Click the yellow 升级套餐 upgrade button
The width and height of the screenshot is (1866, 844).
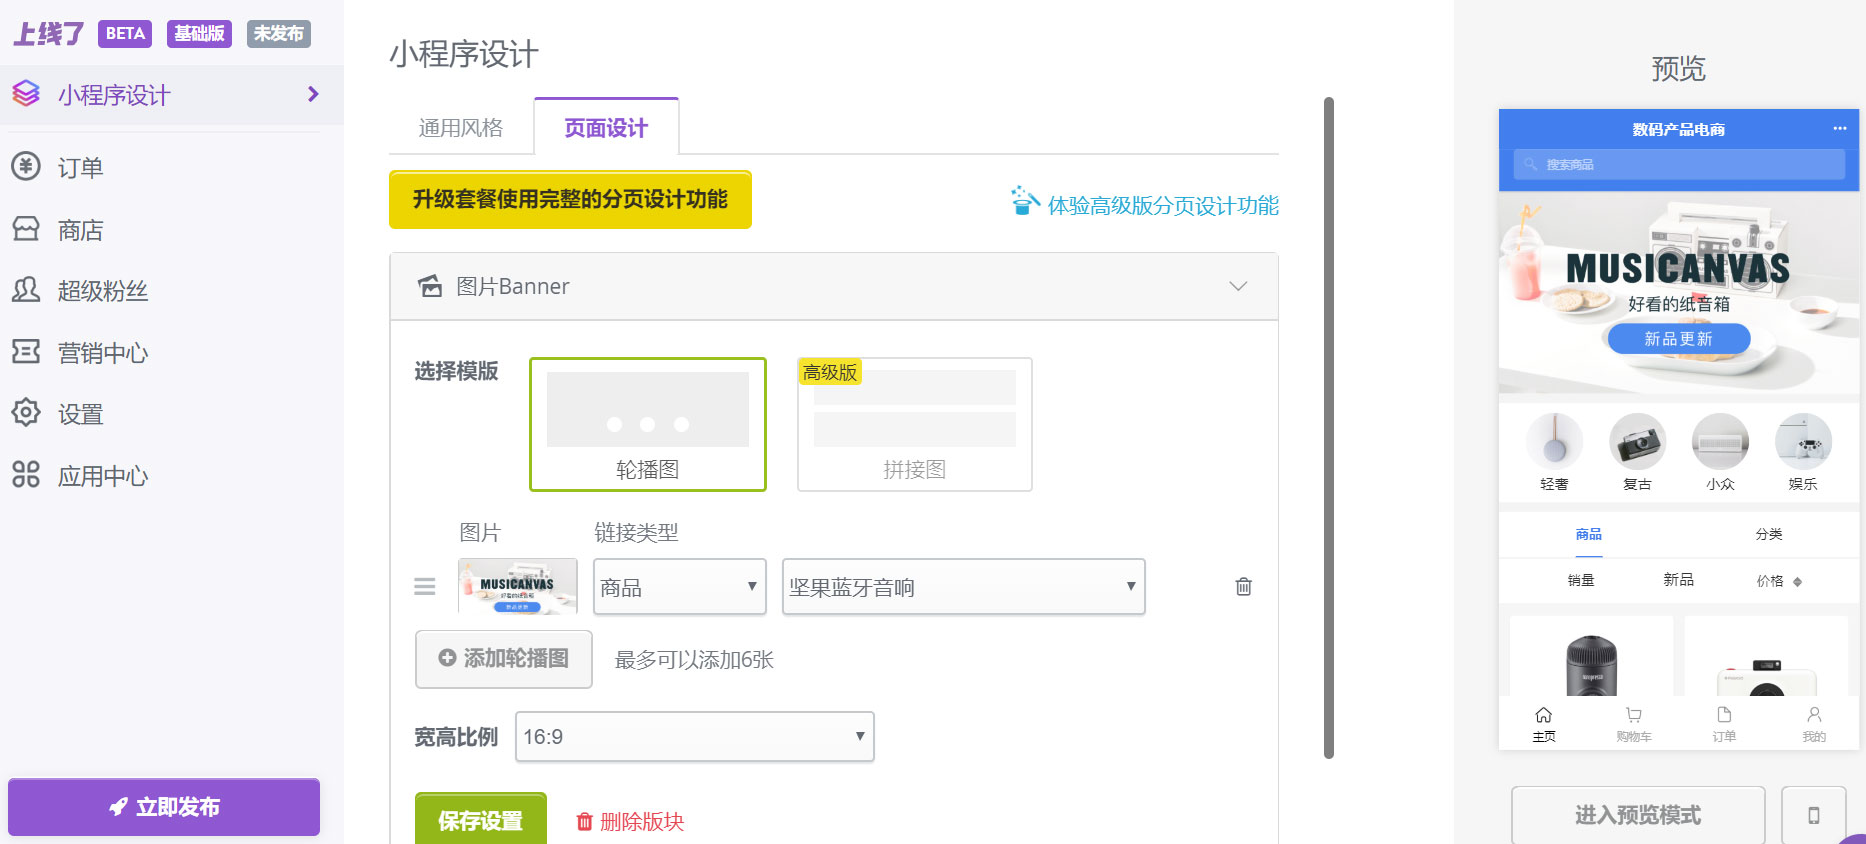[x=570, y=199]
